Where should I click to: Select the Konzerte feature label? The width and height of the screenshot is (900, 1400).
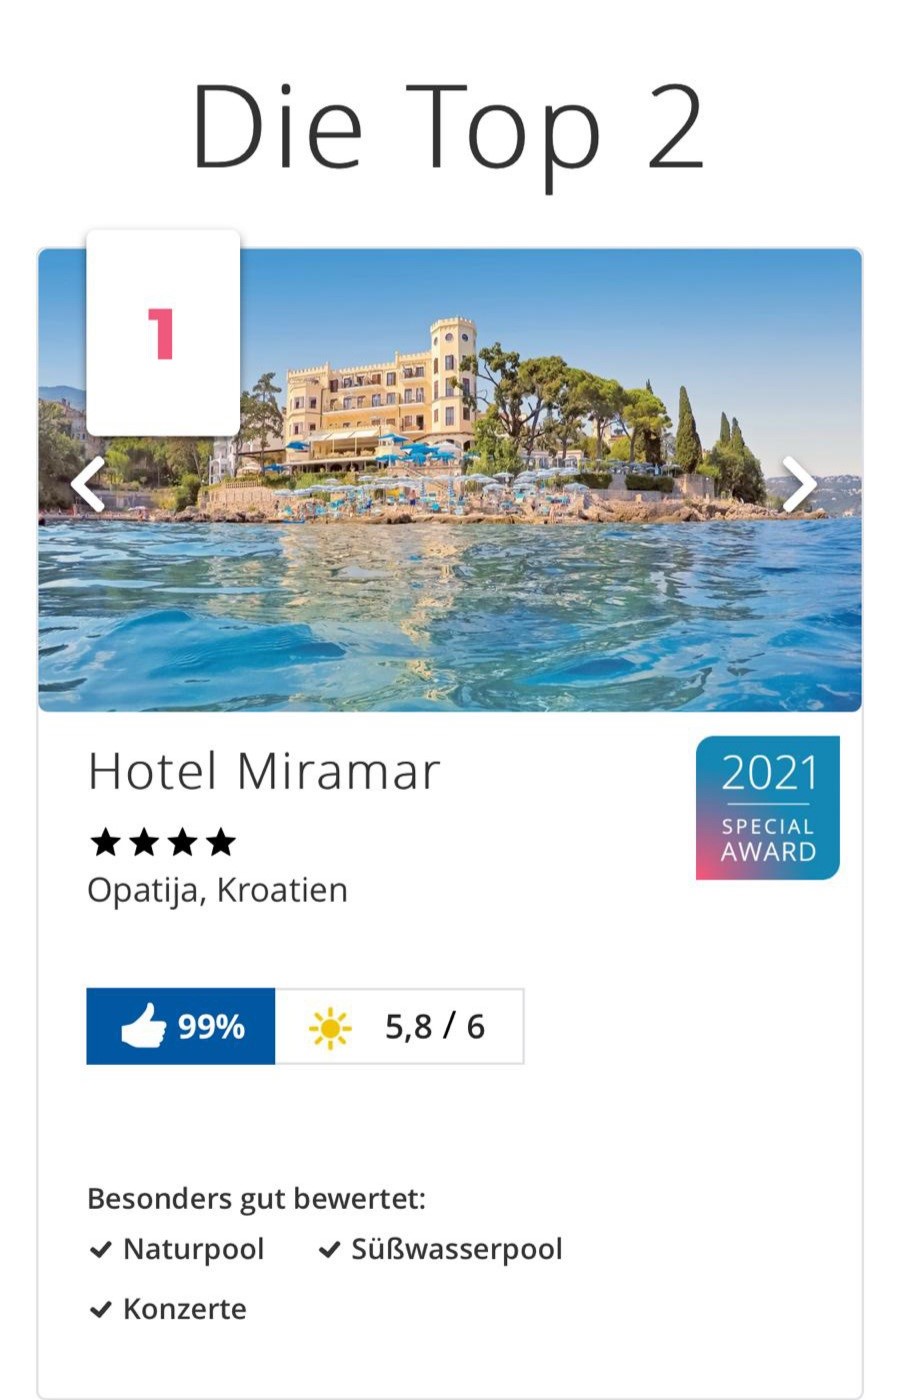tap(184, 1310)
